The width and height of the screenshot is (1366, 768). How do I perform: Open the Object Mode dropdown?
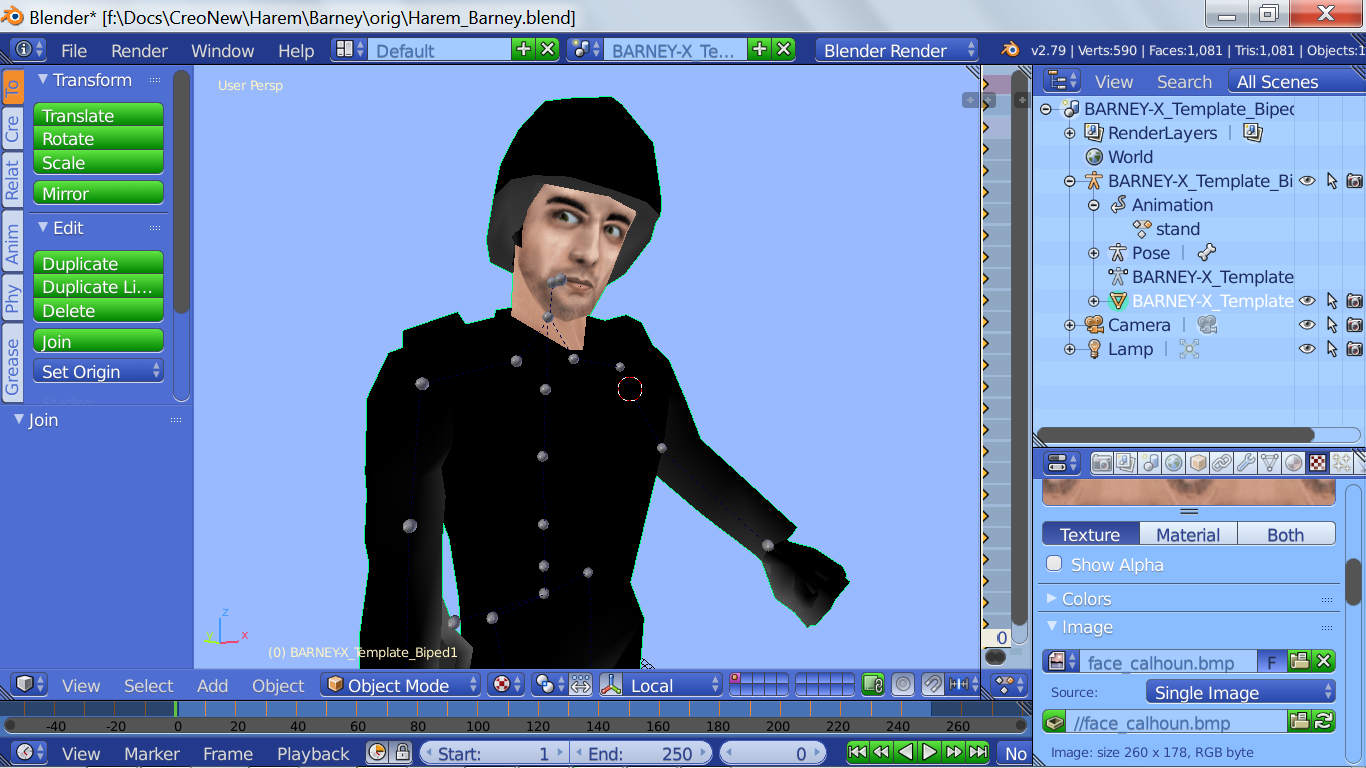pyautogui.click(x=401, y=686)
